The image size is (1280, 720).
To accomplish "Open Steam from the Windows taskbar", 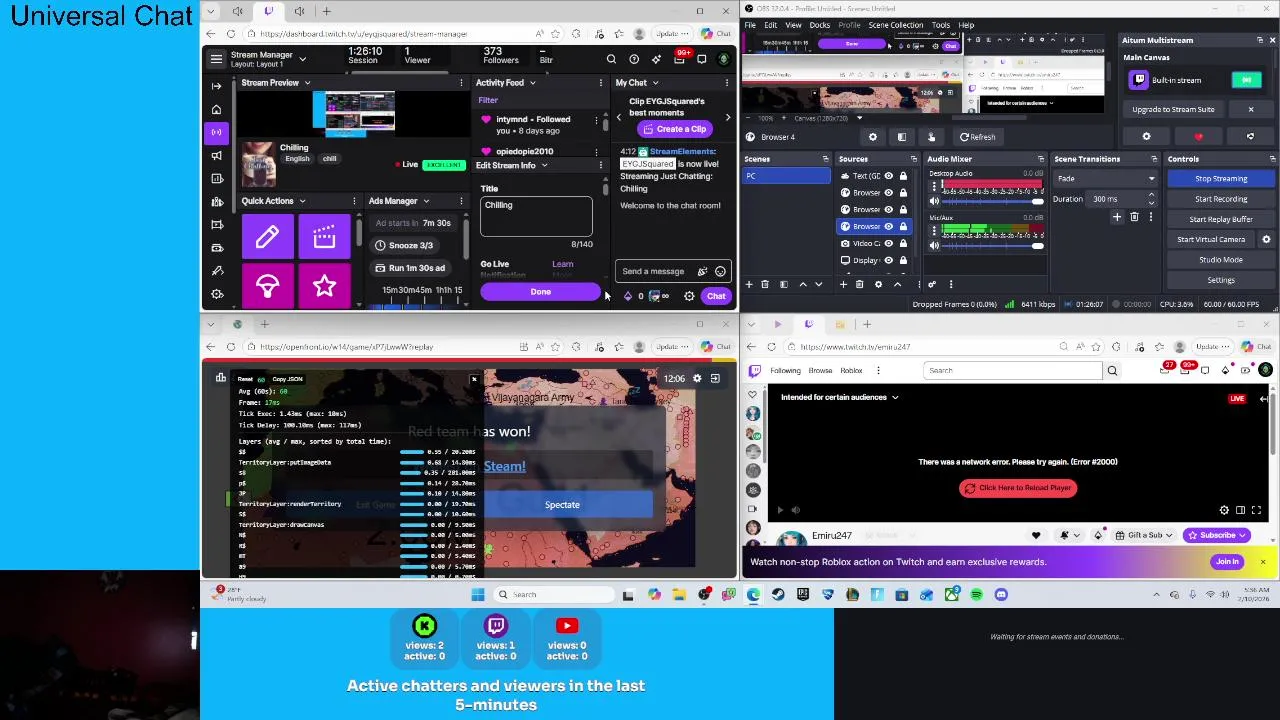I will pos(778,595).
